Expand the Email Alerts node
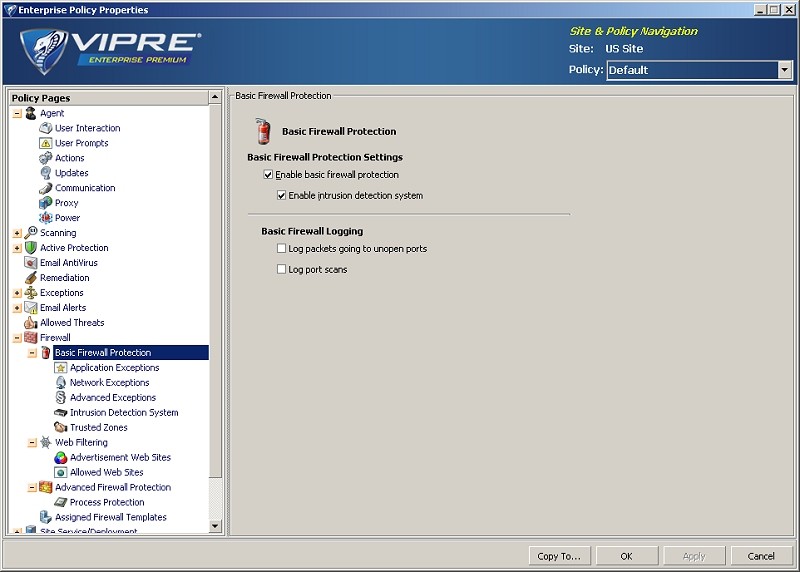Screen dimensions: 800x572 17,308
